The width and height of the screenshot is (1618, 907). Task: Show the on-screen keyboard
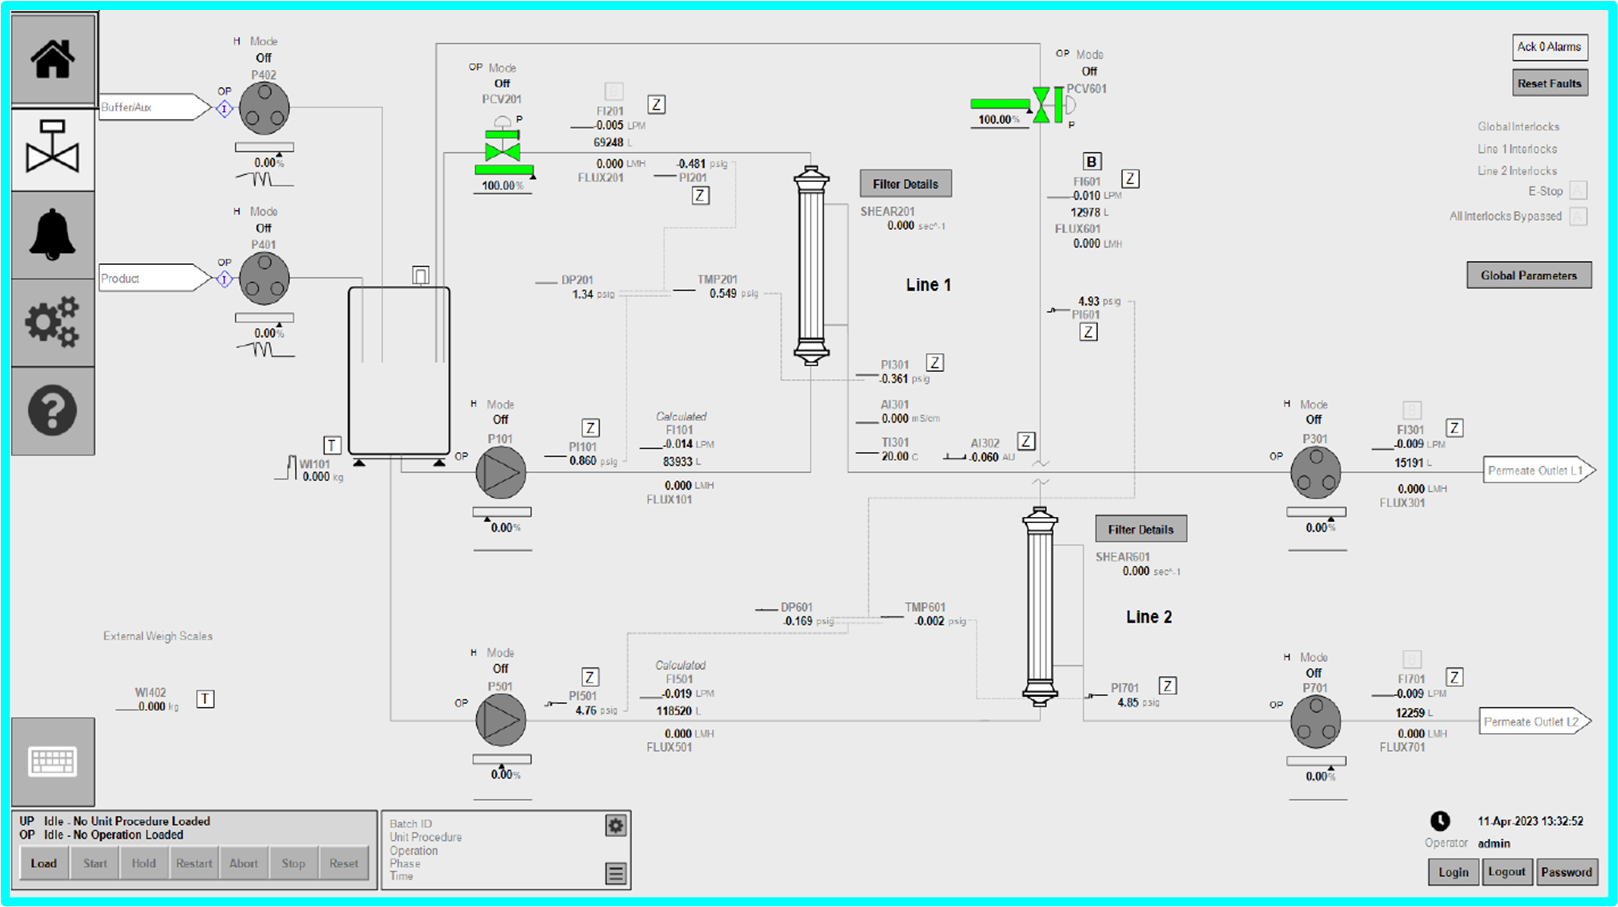click(x=53, y=762)
